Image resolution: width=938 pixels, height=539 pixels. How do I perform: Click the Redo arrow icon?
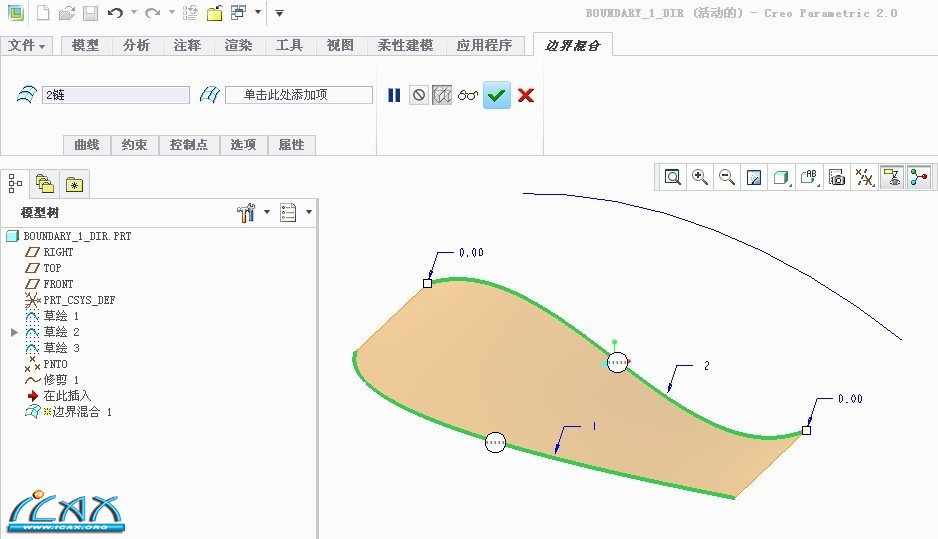pyautogui.click(x=153, y=13)
